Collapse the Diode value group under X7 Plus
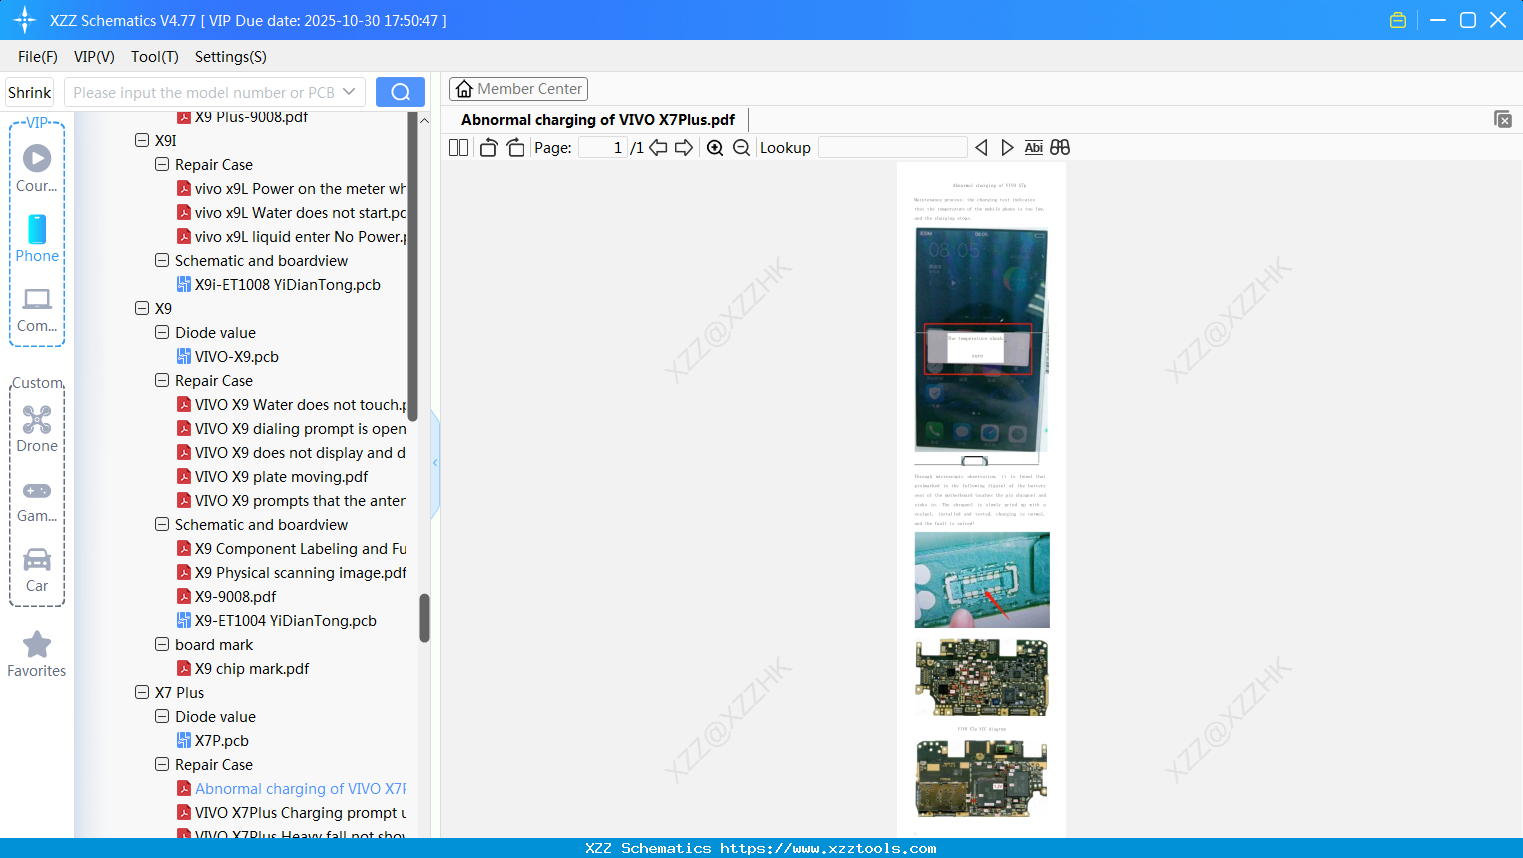 pyautogui.click(x=162, y=717)
